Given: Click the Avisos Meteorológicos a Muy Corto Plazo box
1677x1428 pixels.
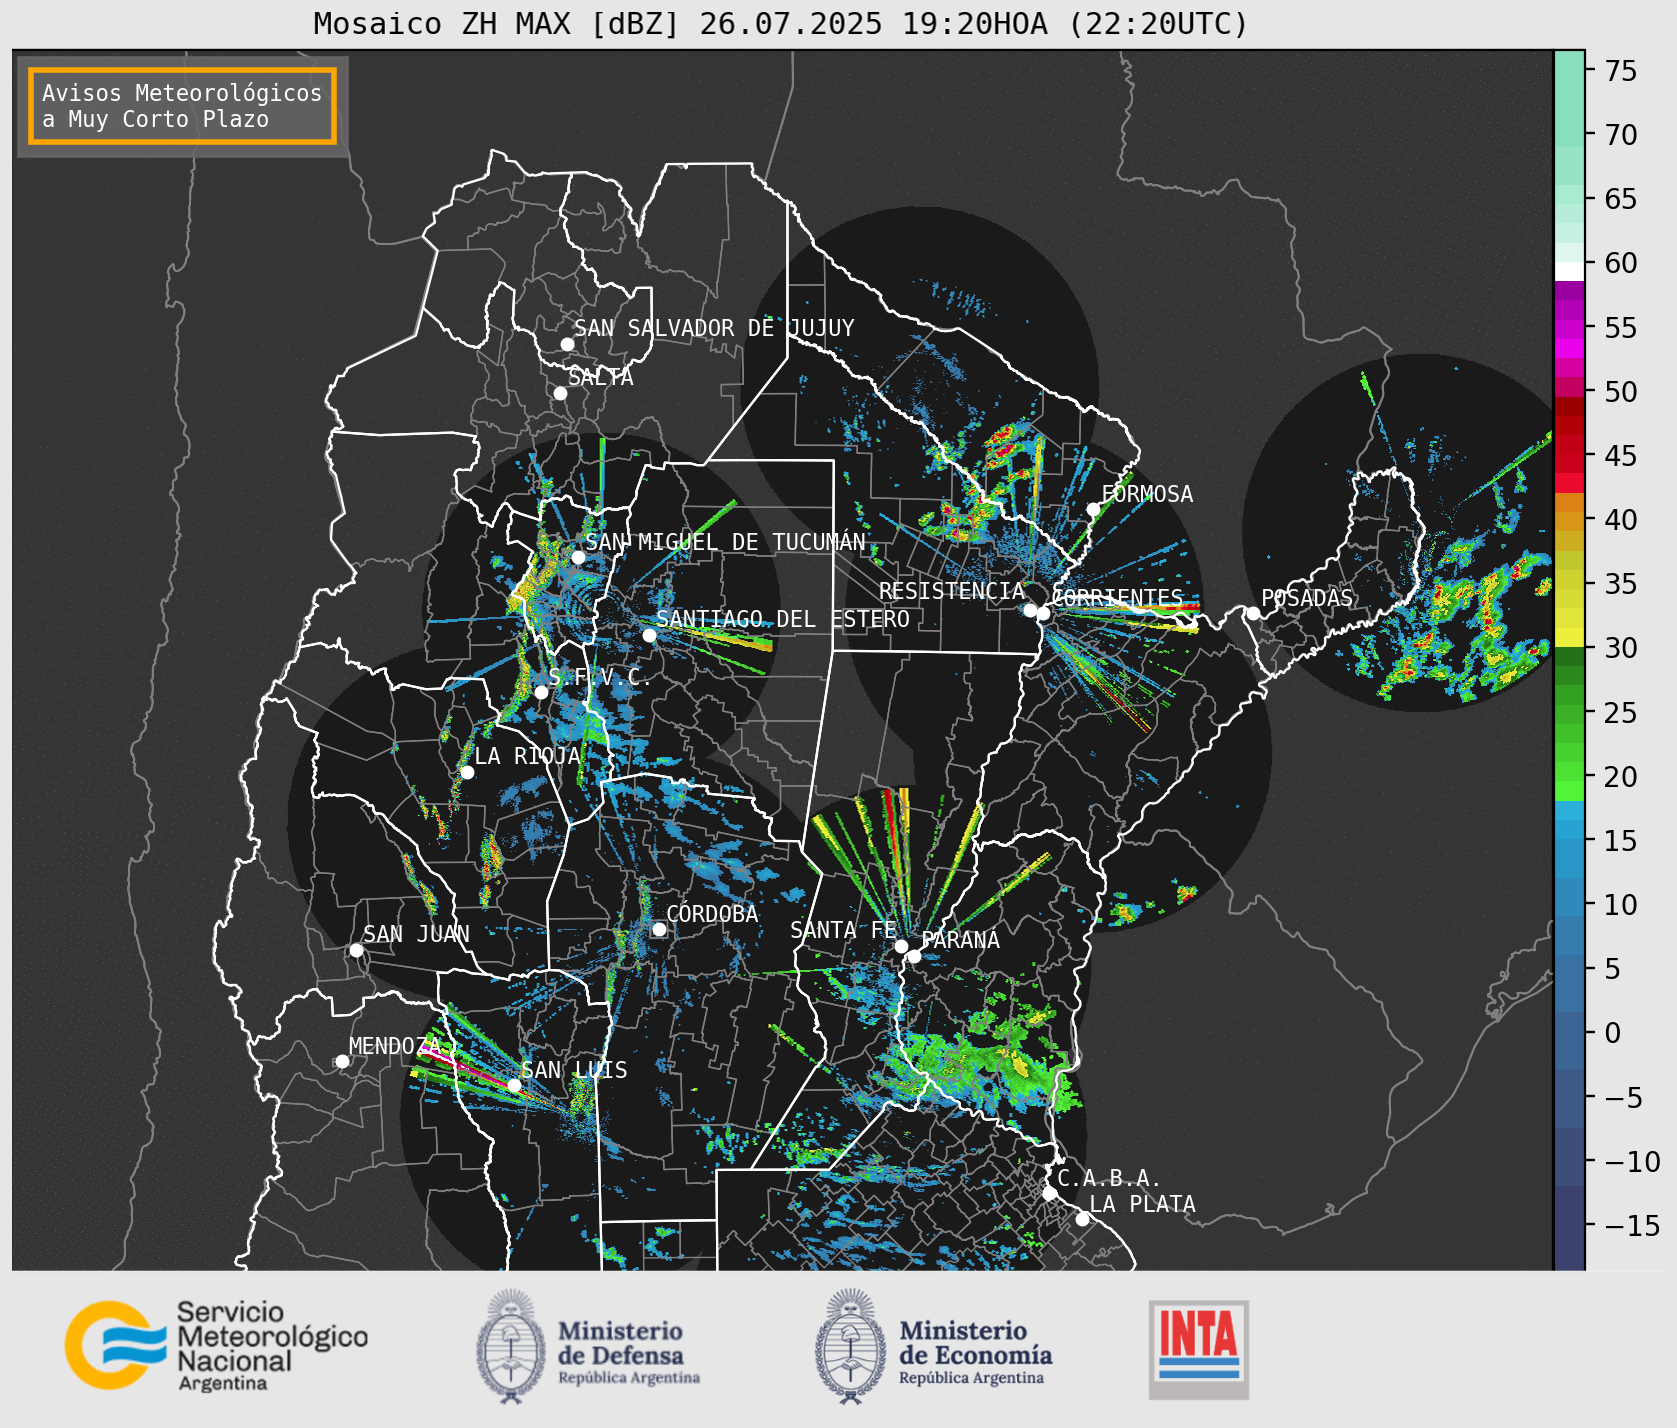Looking at the screenshot, I should point(182,106).
